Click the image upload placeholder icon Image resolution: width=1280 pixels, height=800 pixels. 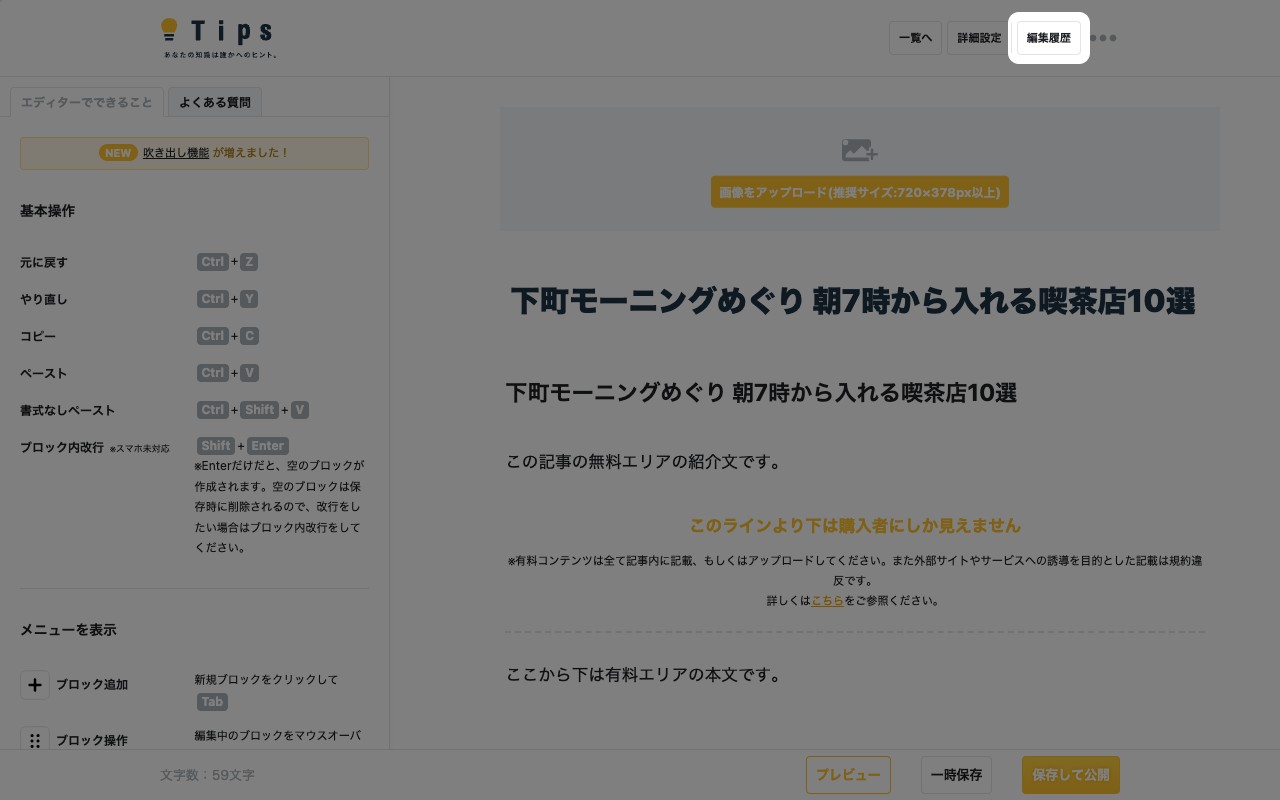click(x=859, y=150)
